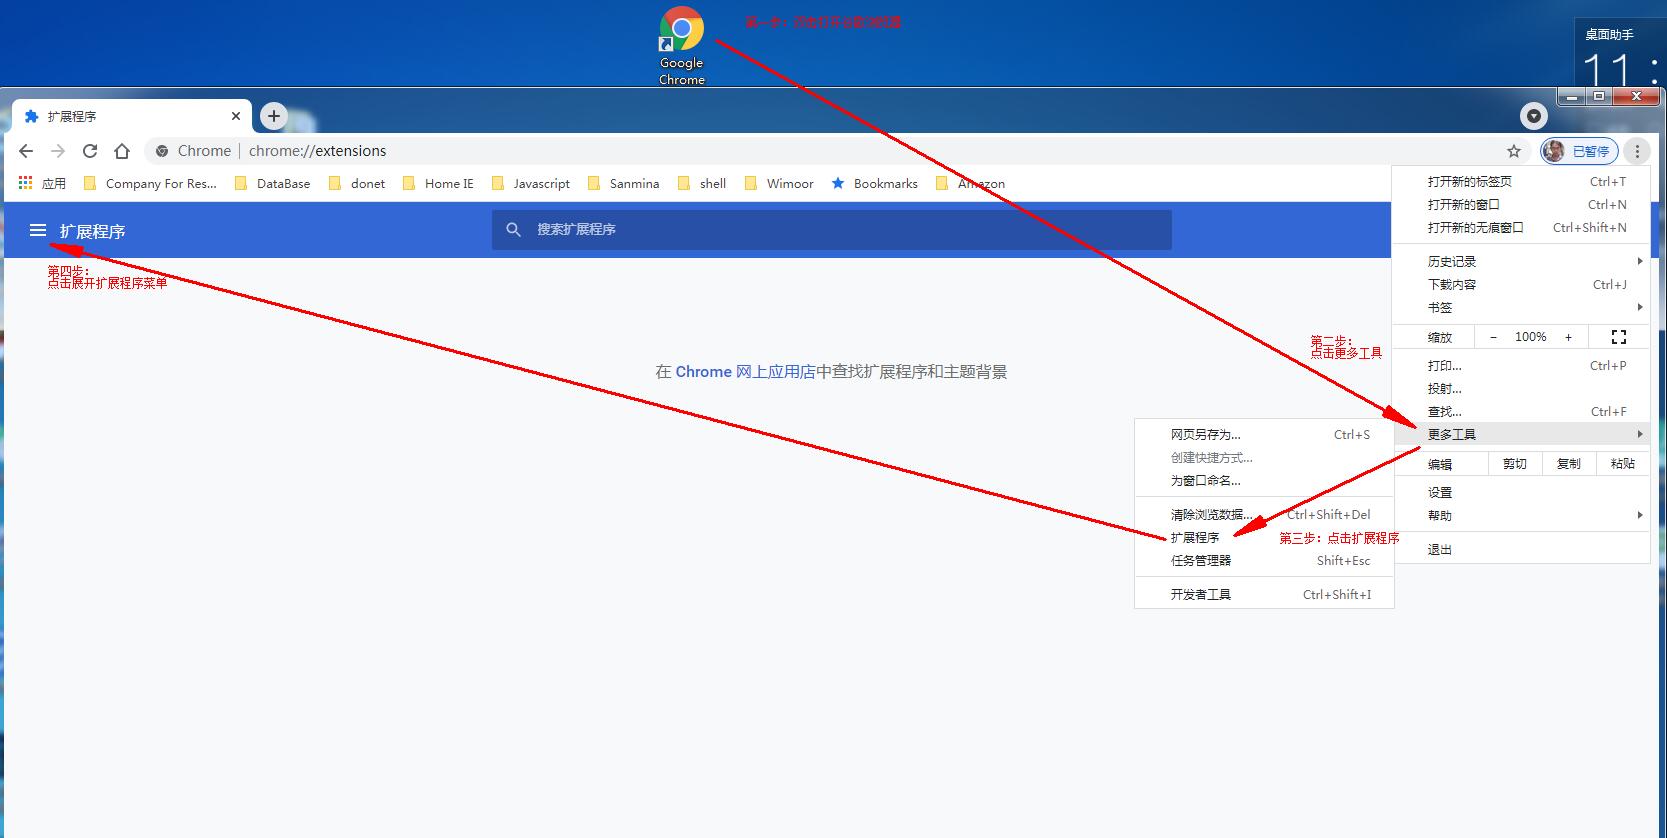Image resolution: width=1667 pixels, height=838 pixels.
Task: Select 下载内容 menu item
Action: 1521,285
